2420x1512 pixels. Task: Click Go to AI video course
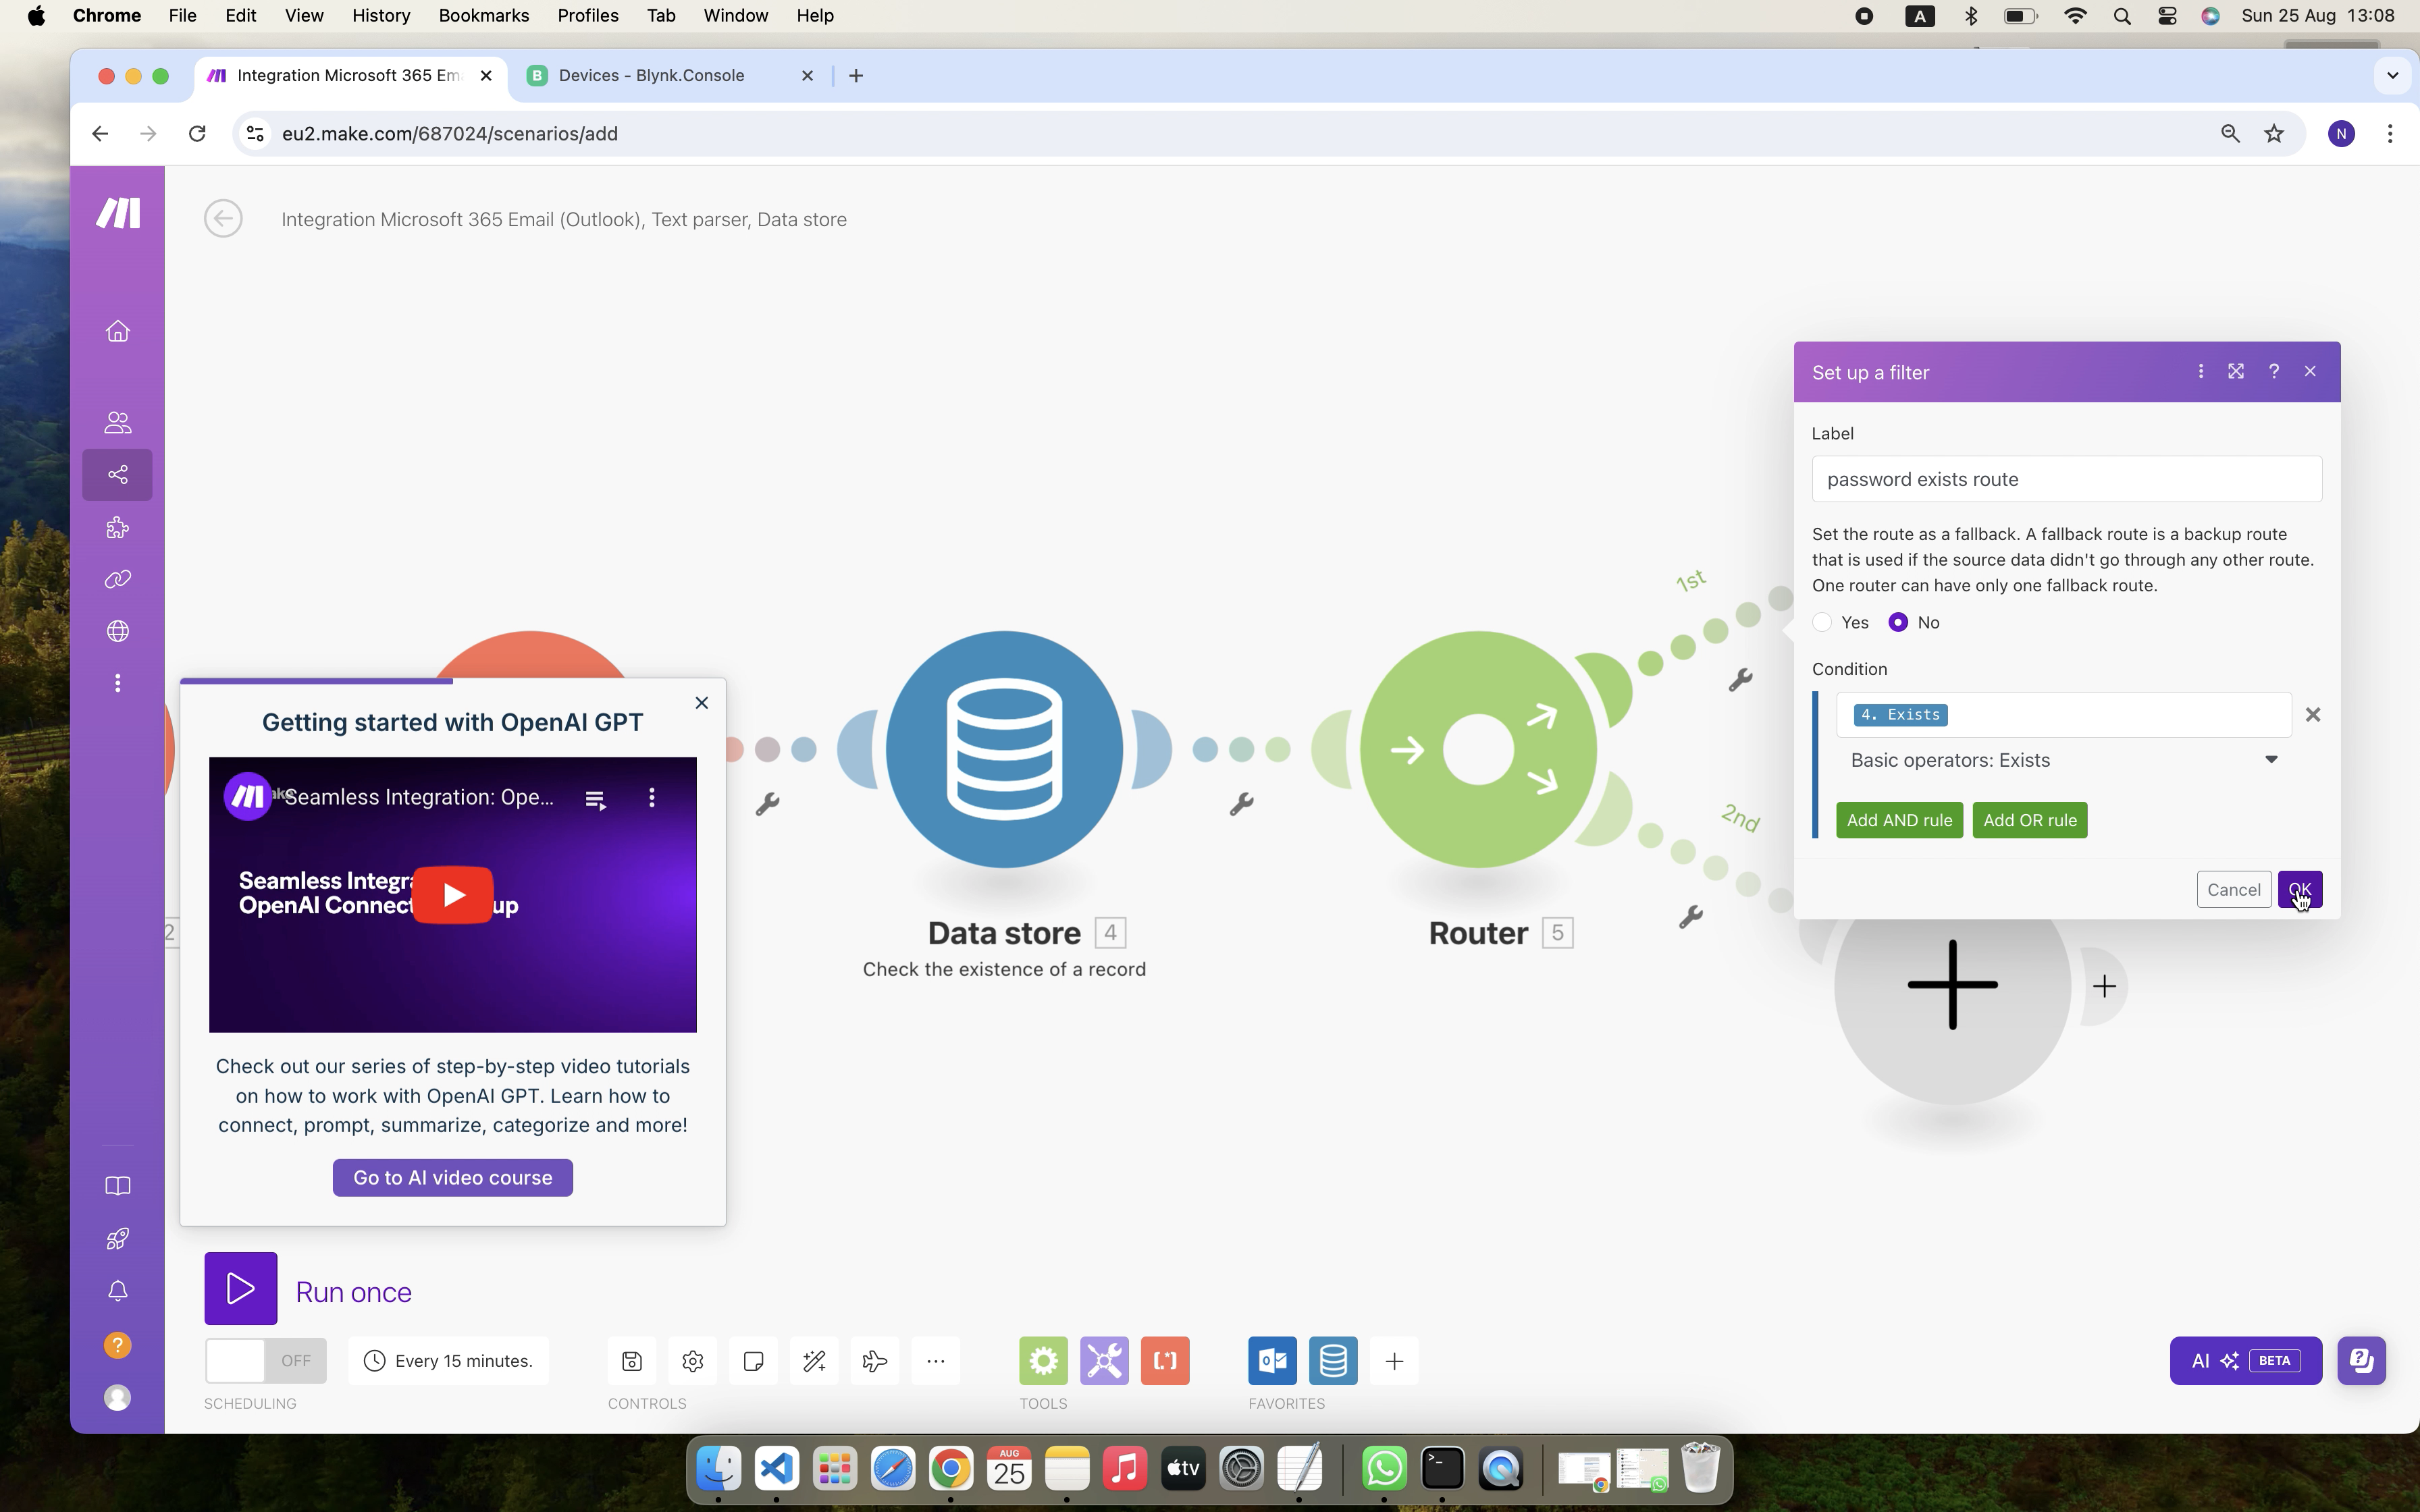point(453,1178)
